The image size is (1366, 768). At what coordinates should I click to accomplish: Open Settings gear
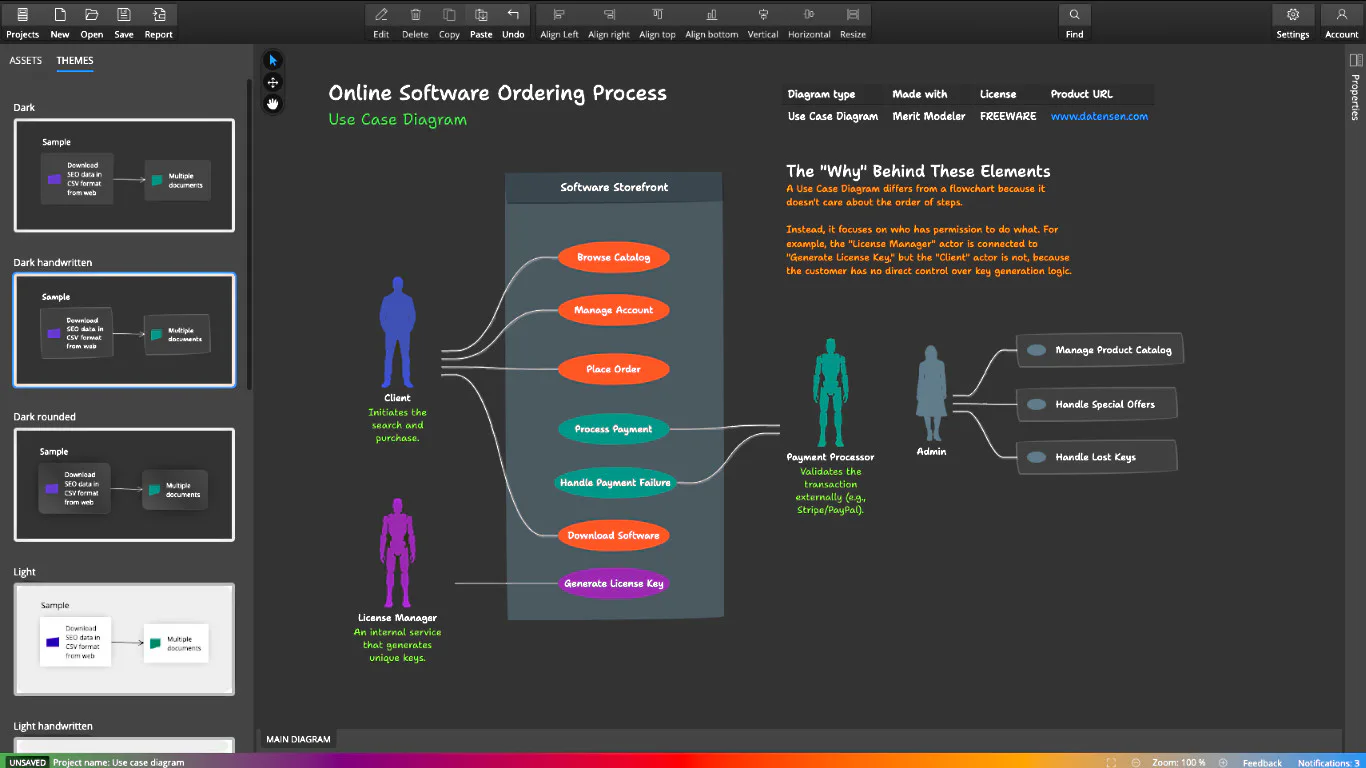tap(1292, 22)
